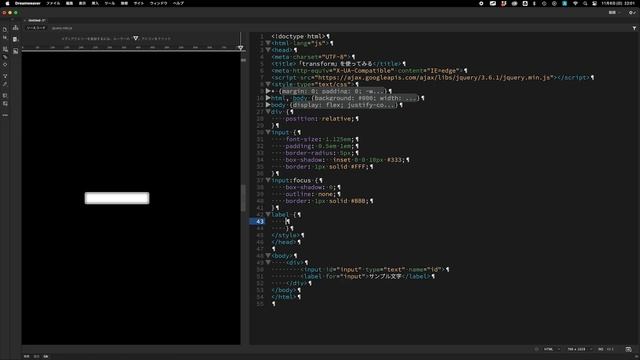640x360 pixels.
Task: Click the pencil-shaped icon in left toolbar
Action: click(5, 57)
